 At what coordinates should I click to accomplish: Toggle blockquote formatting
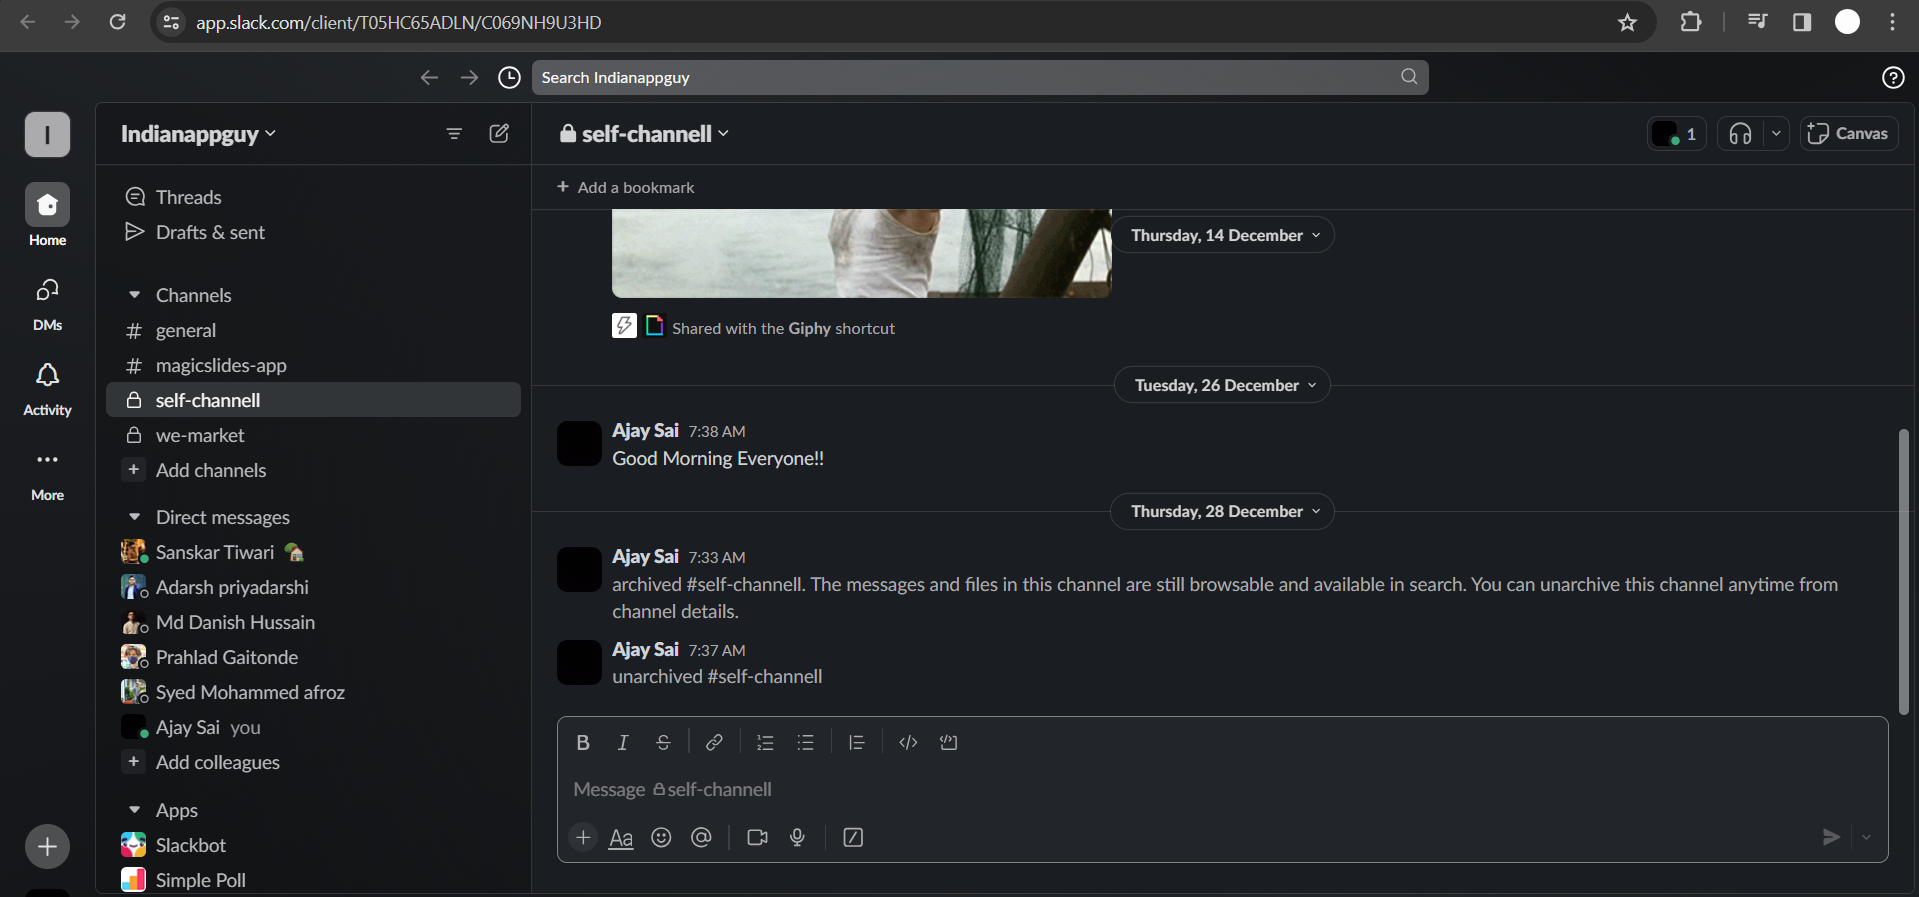click(856, 742)
